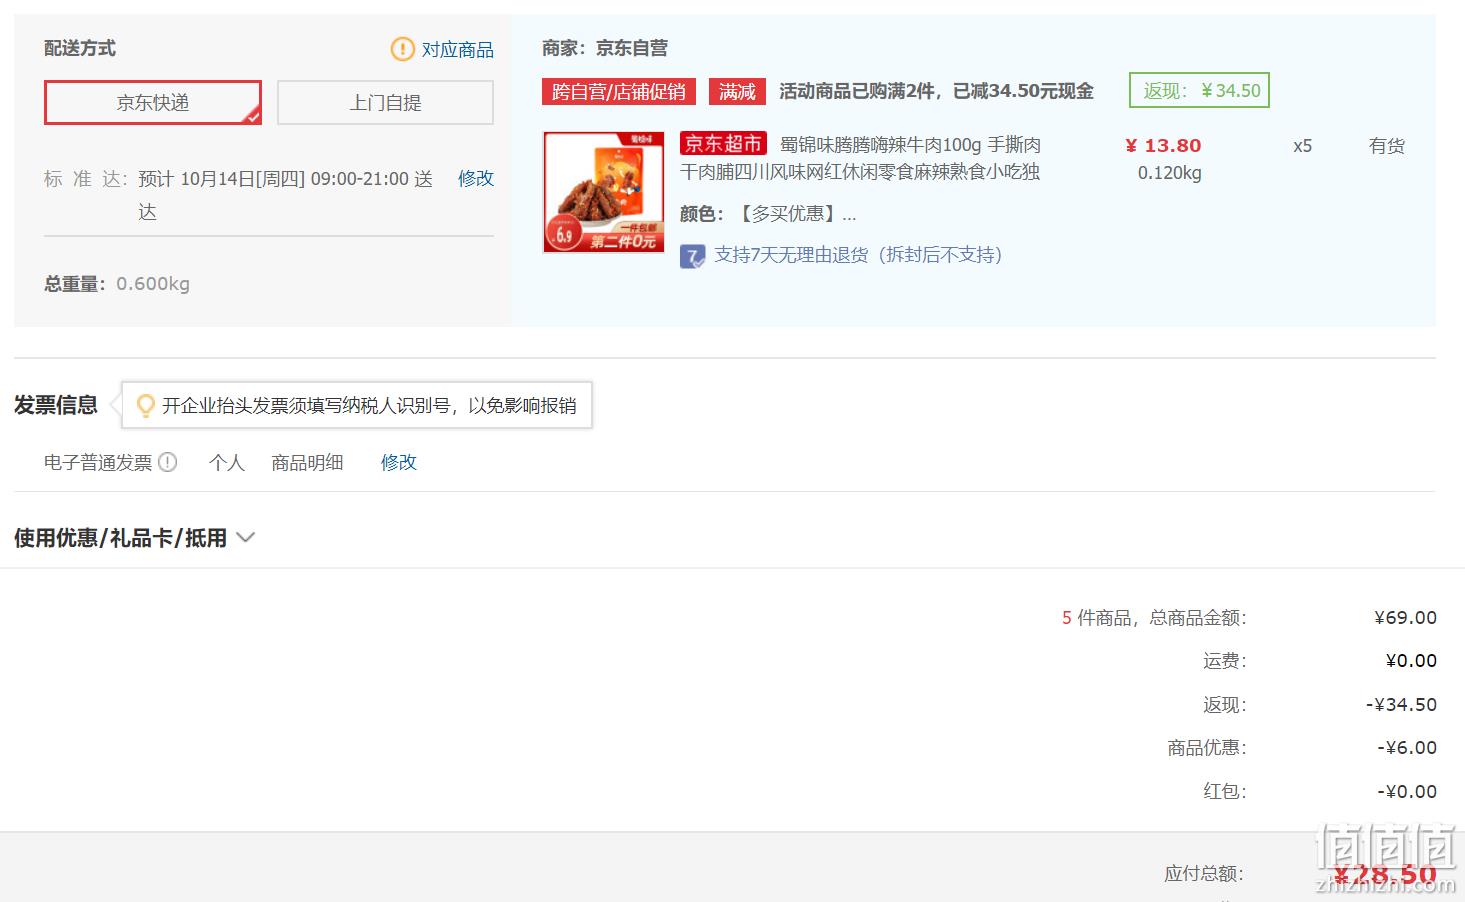Click the 0.120kg weight value

click(1169, 173)
